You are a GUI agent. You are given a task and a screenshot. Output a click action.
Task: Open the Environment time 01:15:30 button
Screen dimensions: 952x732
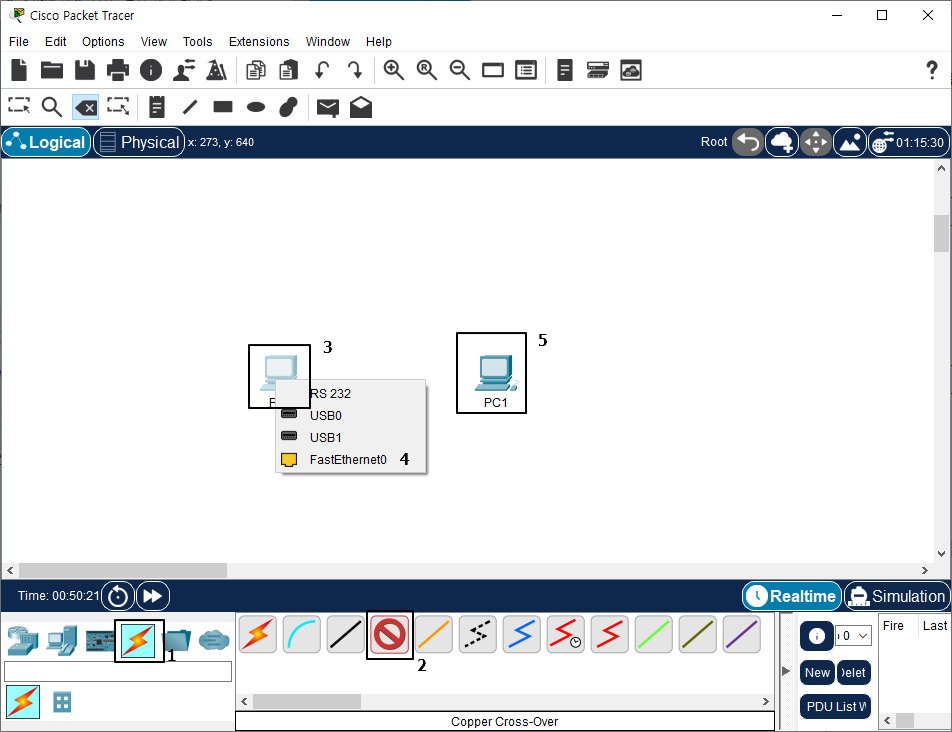pyautogui.click(x=909, y=142)
